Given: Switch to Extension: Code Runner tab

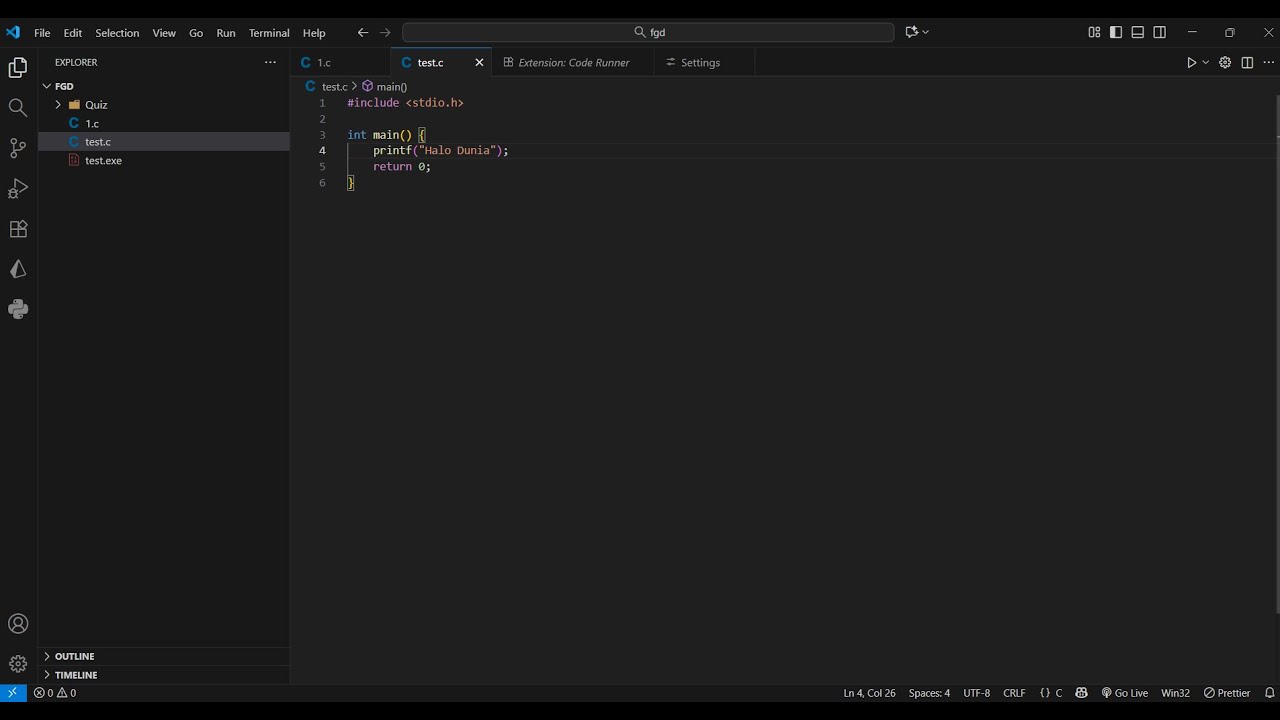Looking at the screenshot, I should 573,62.
